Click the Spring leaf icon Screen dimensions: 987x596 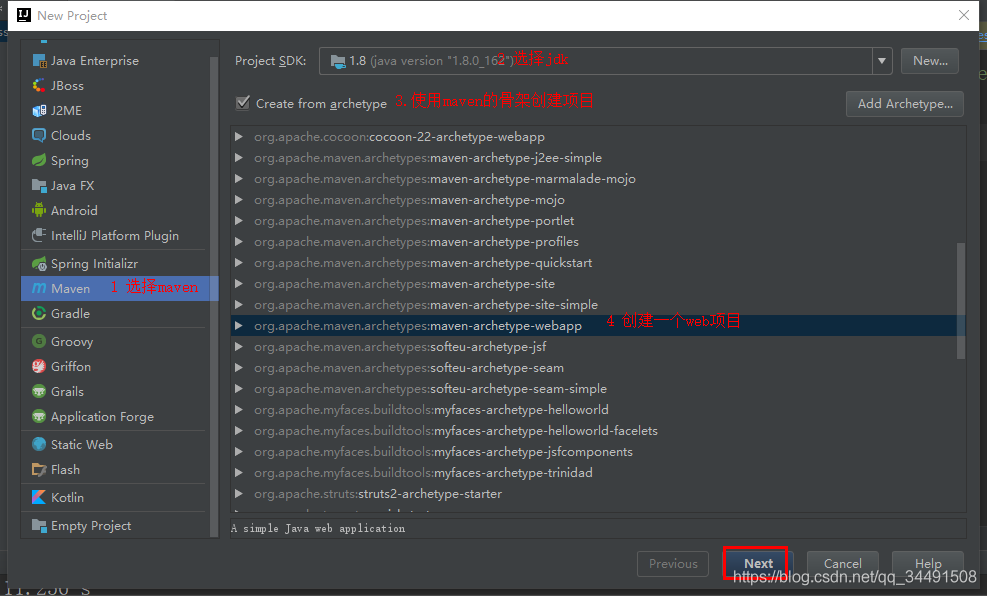pyautogui.click(x=39, y=160)
